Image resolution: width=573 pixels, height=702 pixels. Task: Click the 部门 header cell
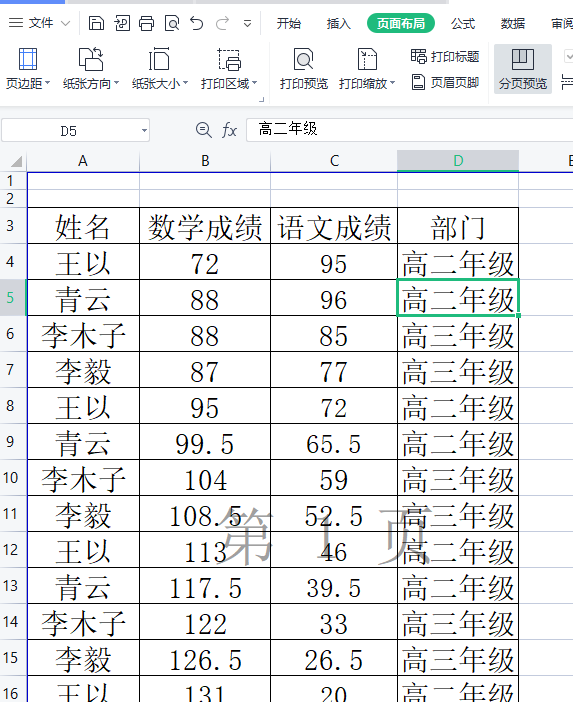(x=458, y=226)
